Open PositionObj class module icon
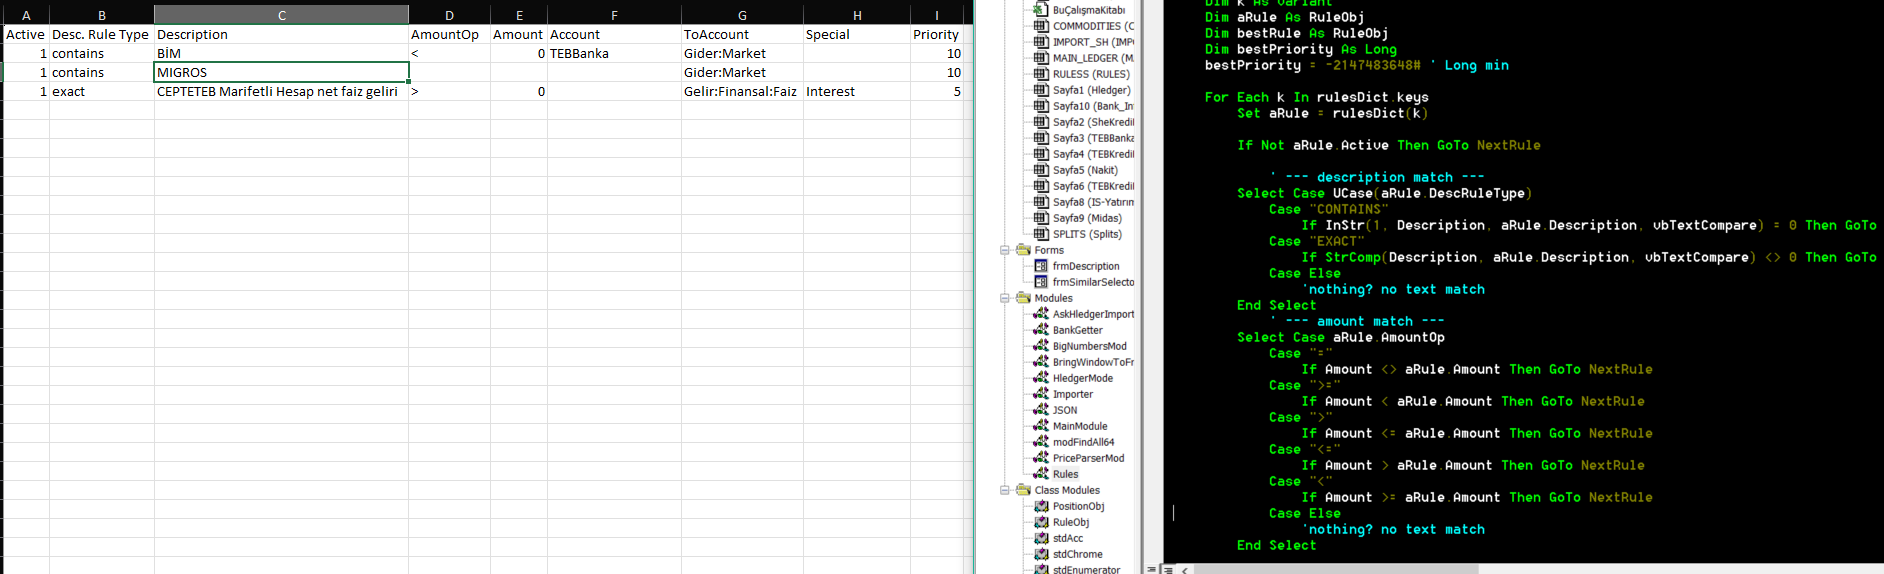Image resolution: width=1884 pixels, height=574 pixels. (1041, 506)
